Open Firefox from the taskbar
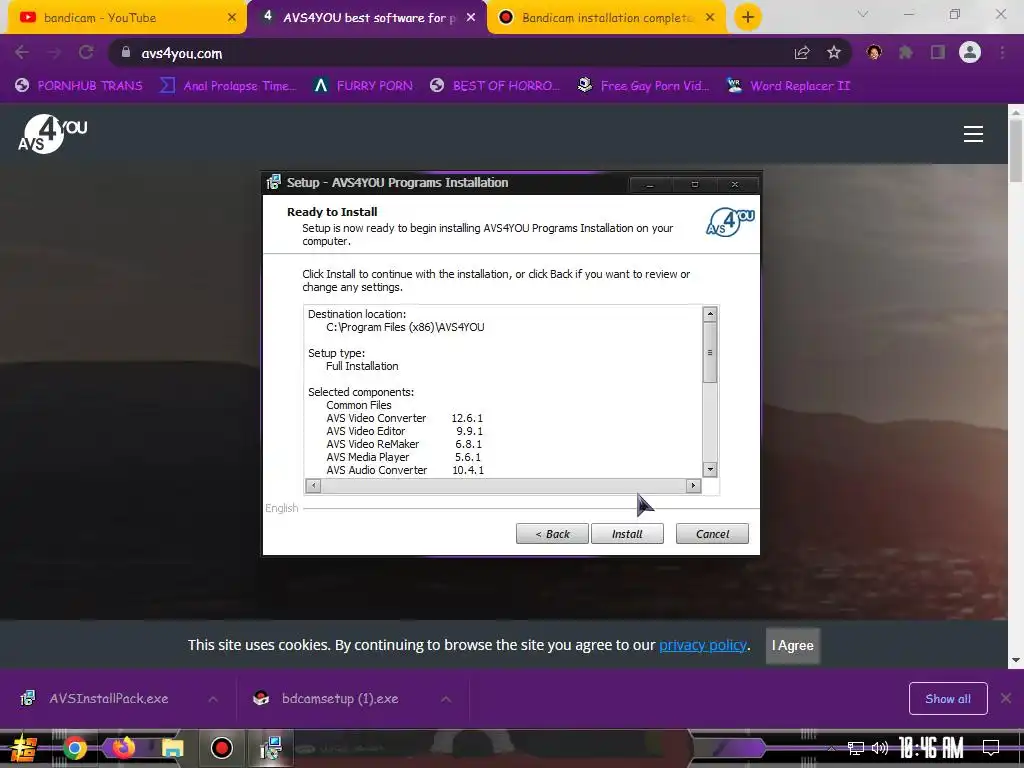This screenshot has width=1024, height=768. point(123,747)
